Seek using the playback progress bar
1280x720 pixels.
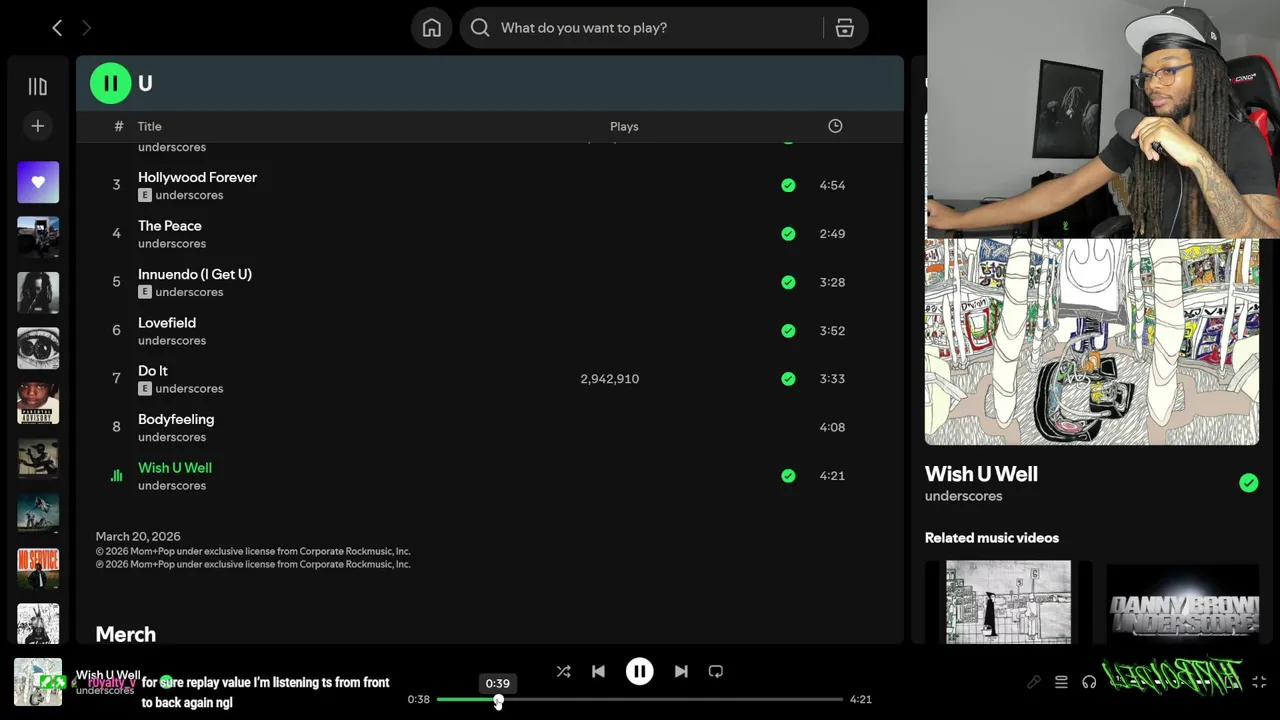tap(640, 699)
